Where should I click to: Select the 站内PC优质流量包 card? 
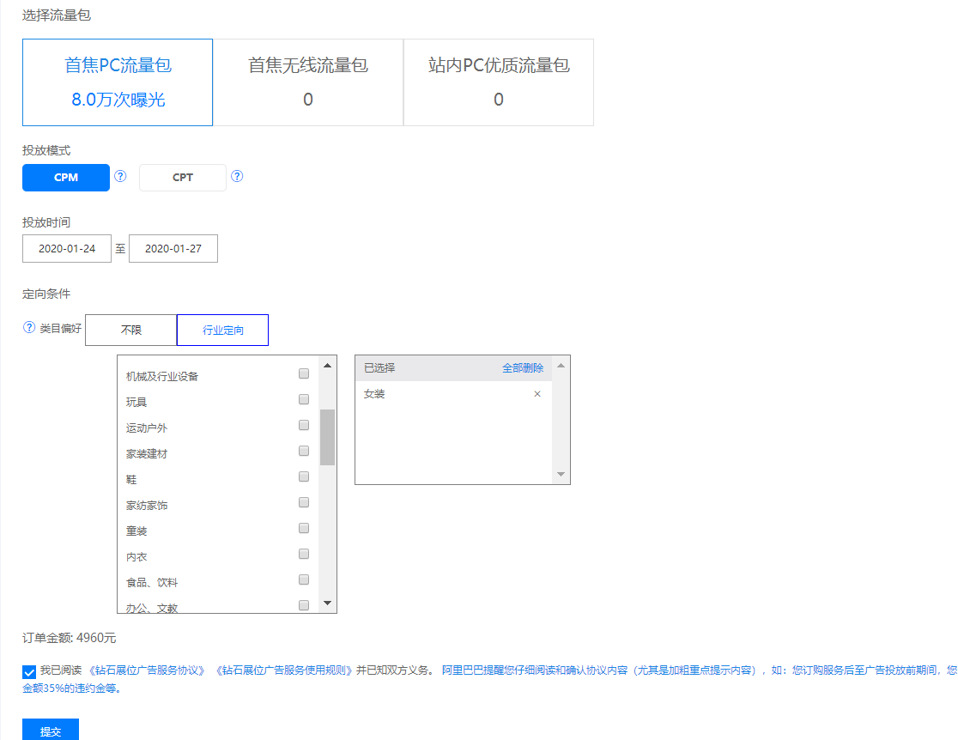click(x=499, y=82)
